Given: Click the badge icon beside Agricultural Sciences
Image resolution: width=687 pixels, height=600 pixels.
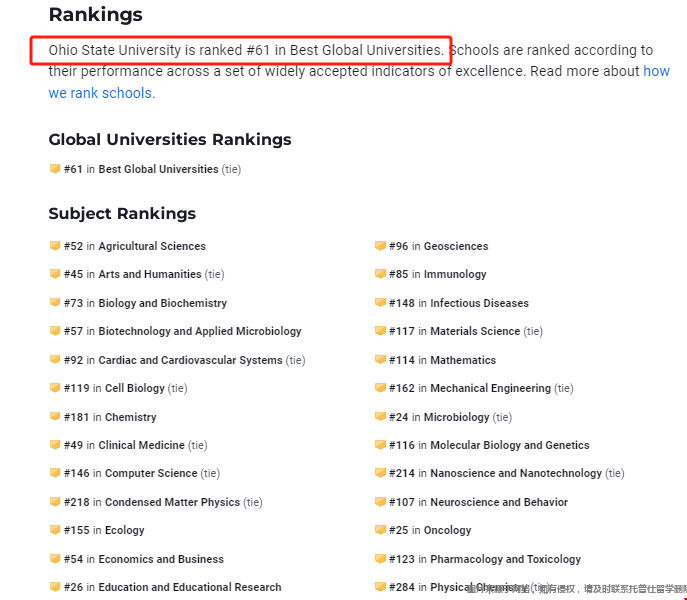Looking at the screenshot, I should tap(55, 245).
